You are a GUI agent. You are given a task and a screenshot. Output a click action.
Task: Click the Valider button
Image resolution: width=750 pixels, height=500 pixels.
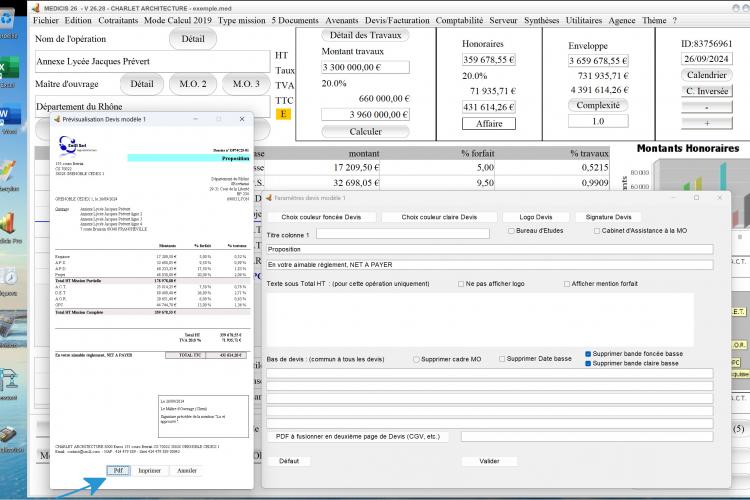489,461
